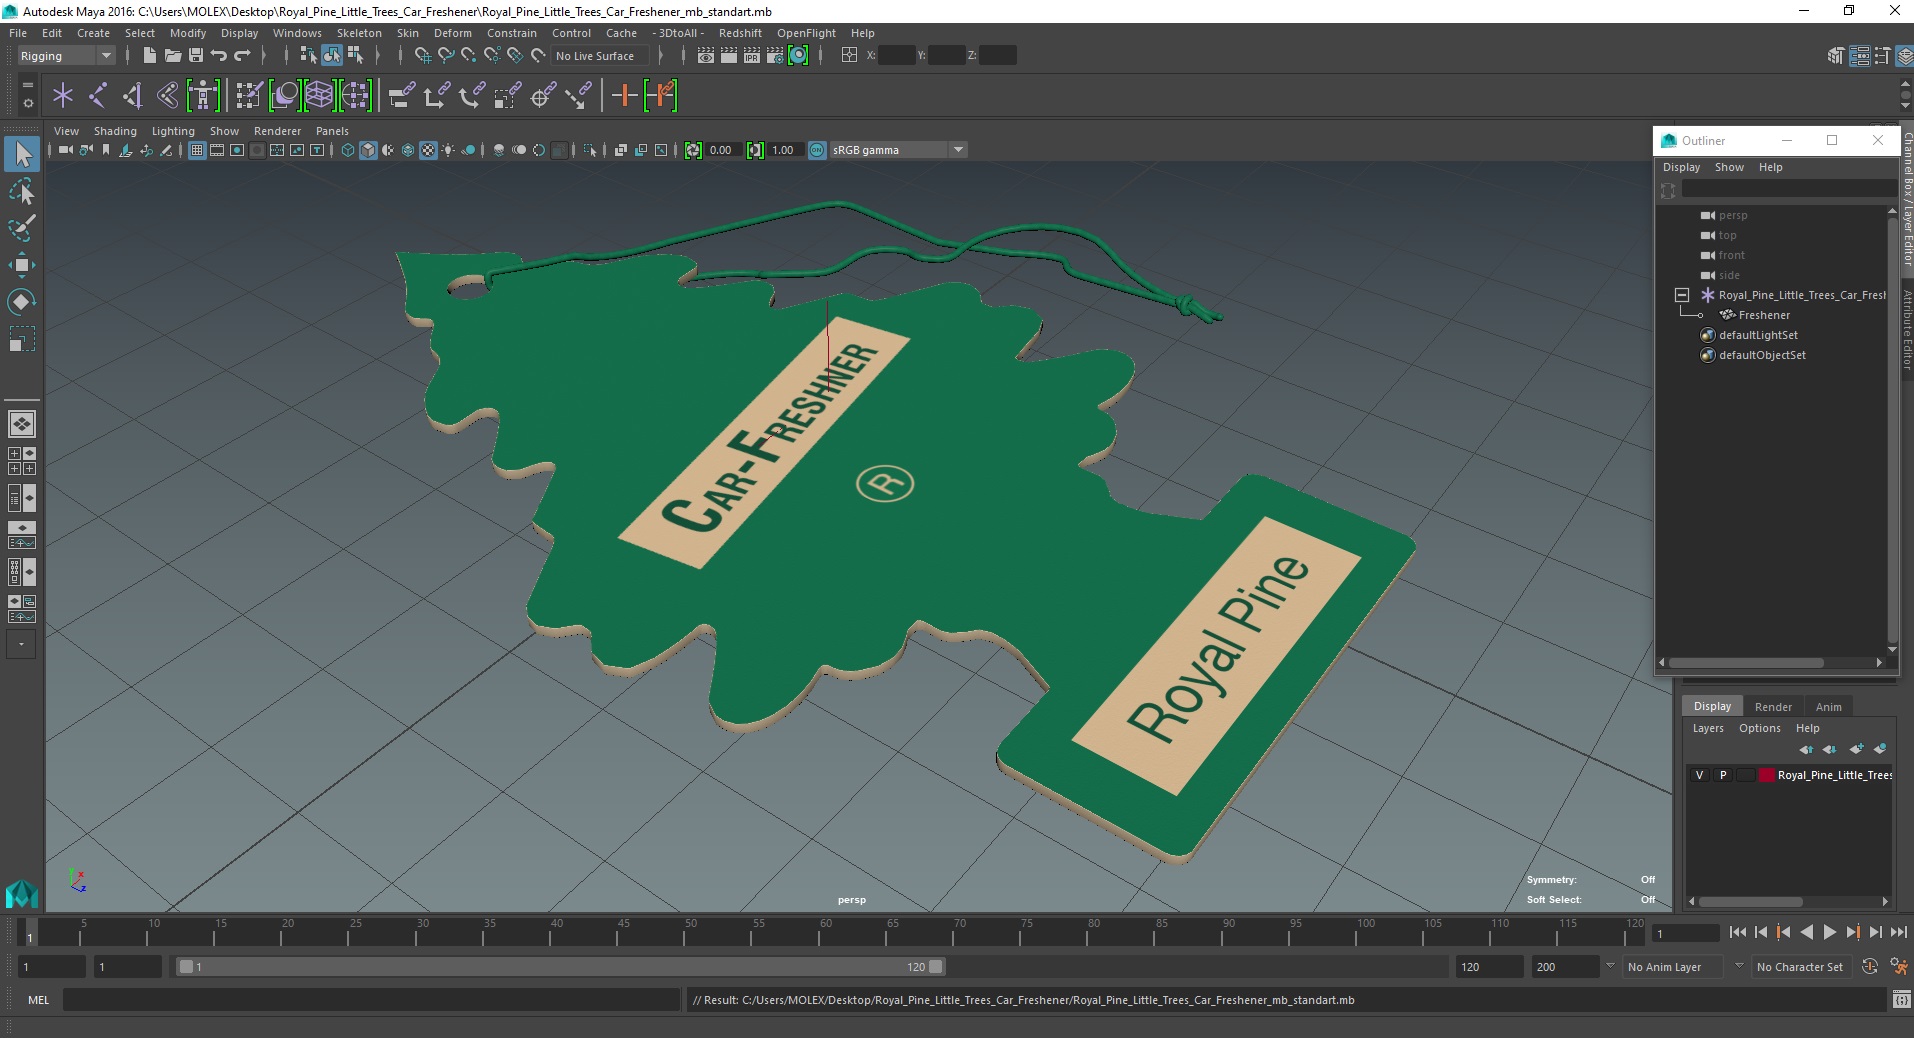Create a new scene with the New icon
This screenshot has height=1038, width=1914.
pyautogui.click(x=149, y=56)
